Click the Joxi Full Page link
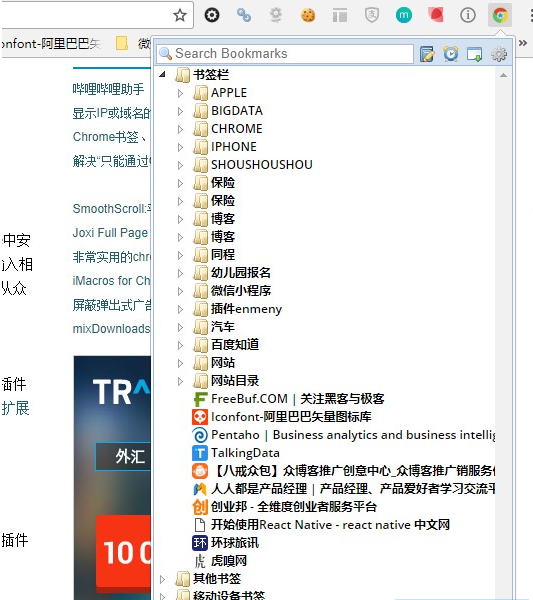Viewport: 533px width, 600px height. (110, 233)
